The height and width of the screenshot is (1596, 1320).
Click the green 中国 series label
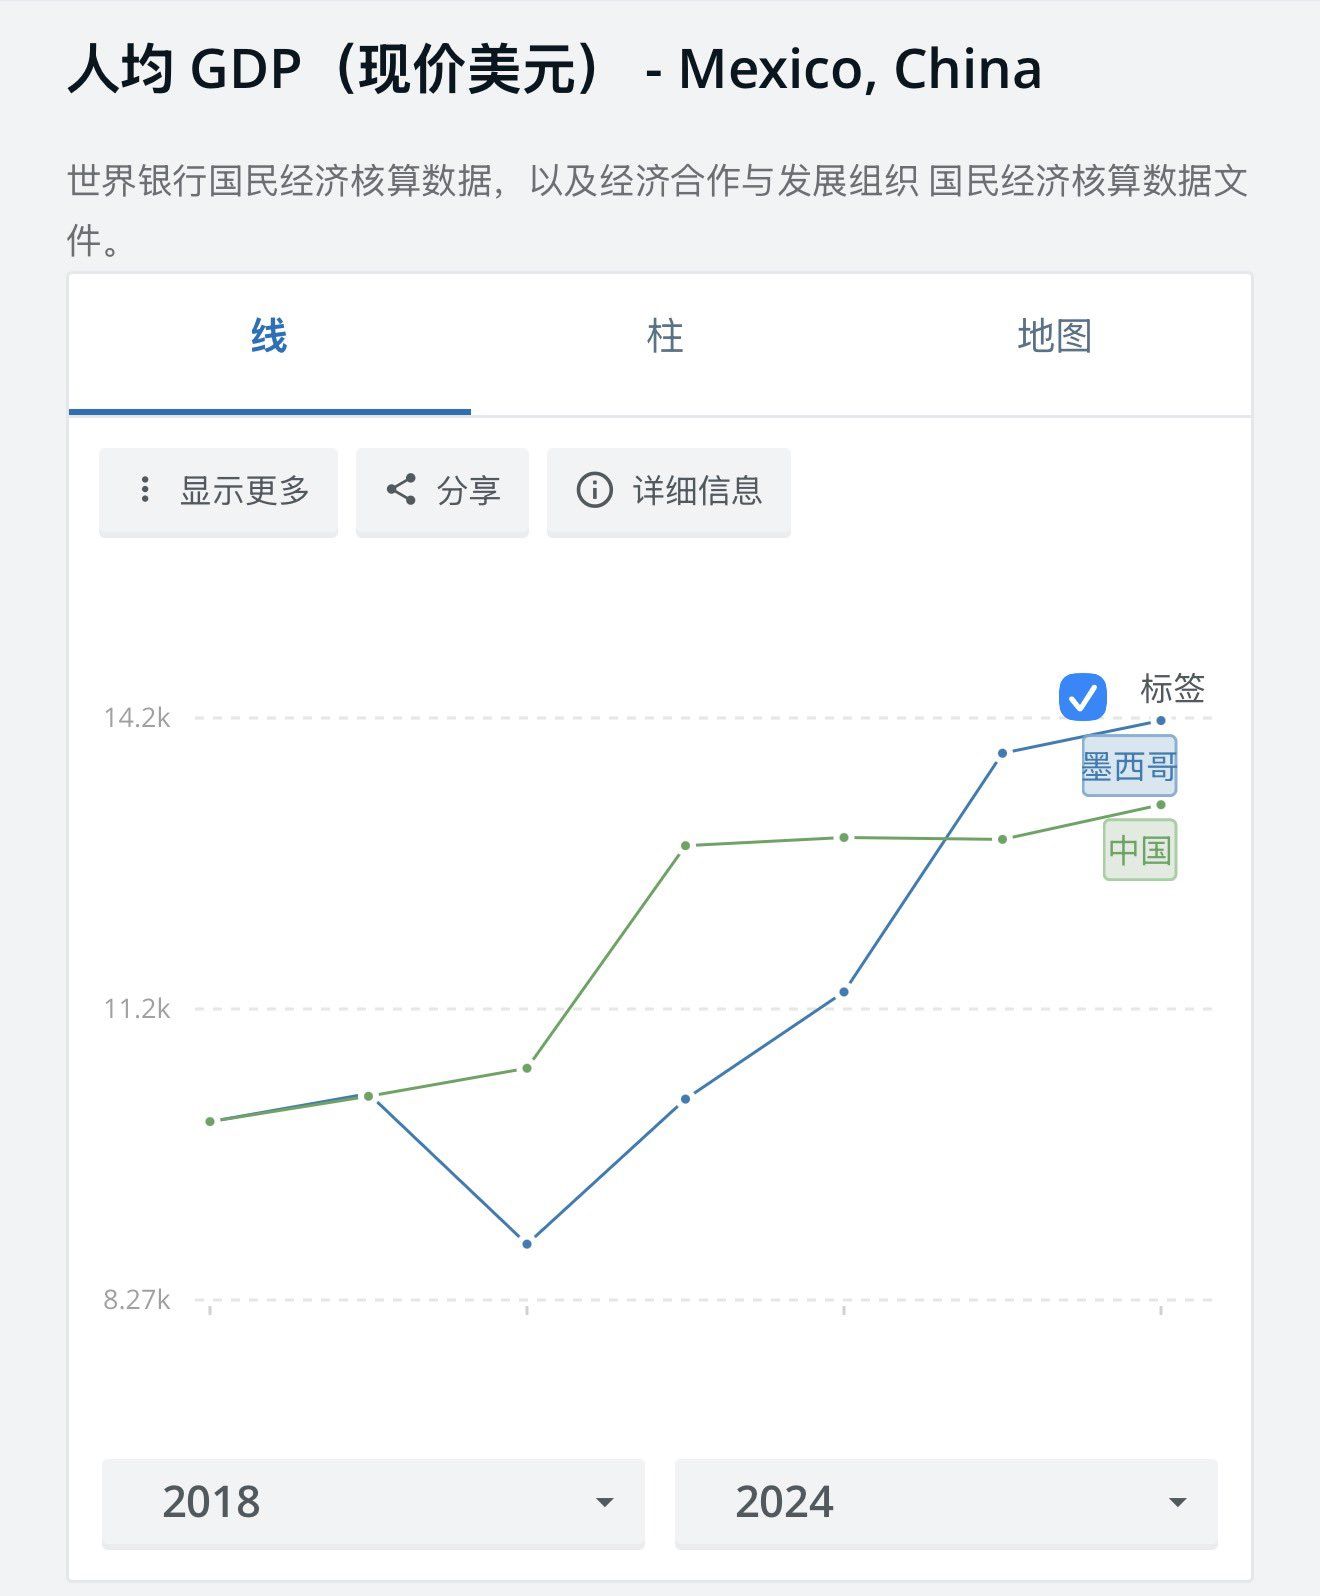[1139, 850]
